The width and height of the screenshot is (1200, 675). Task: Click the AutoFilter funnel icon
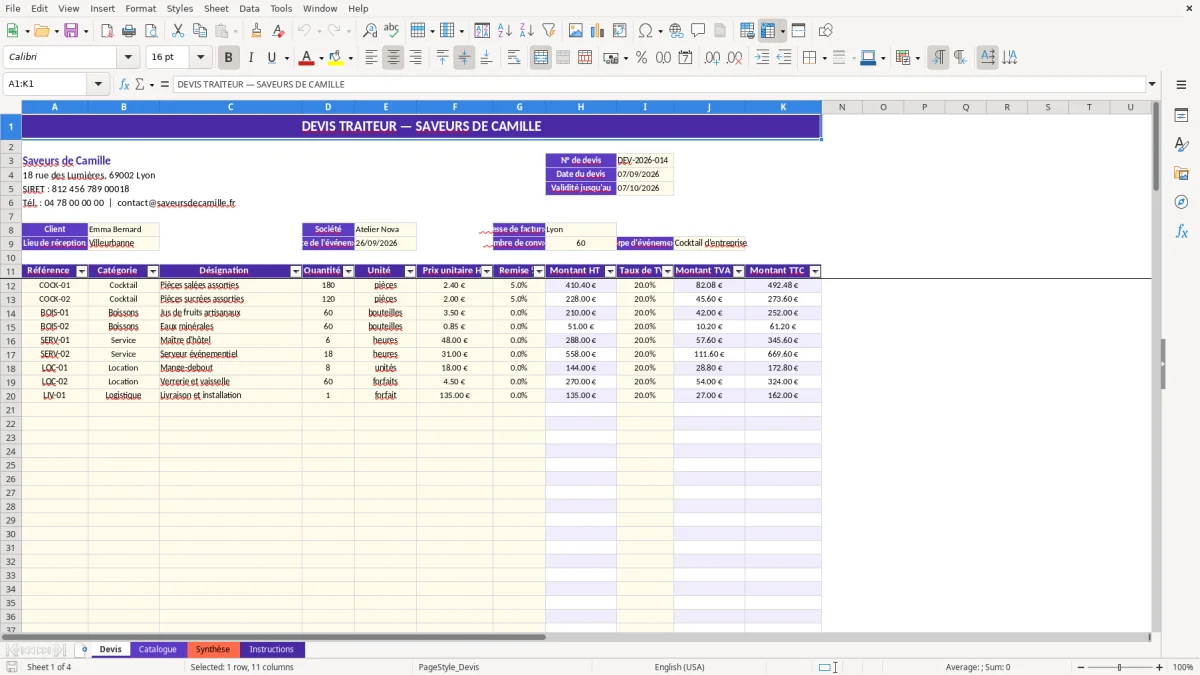pos(549,30)
